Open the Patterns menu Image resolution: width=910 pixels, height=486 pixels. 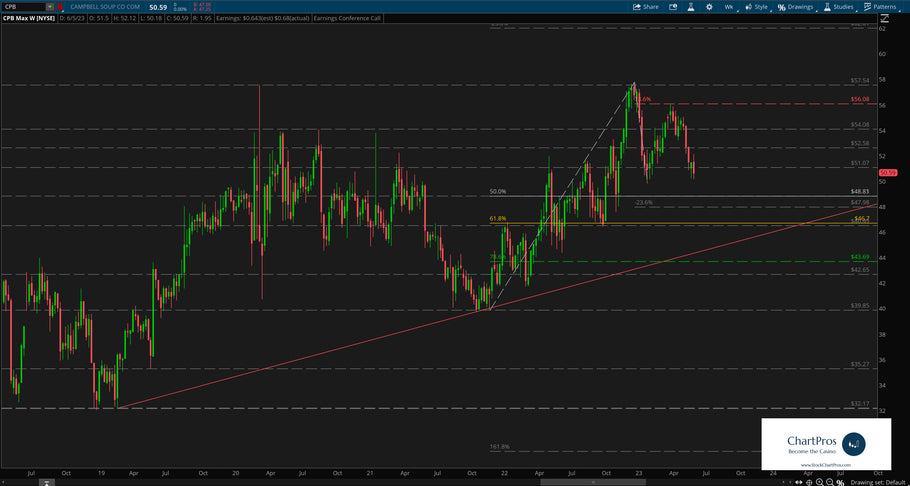point(880,7)
